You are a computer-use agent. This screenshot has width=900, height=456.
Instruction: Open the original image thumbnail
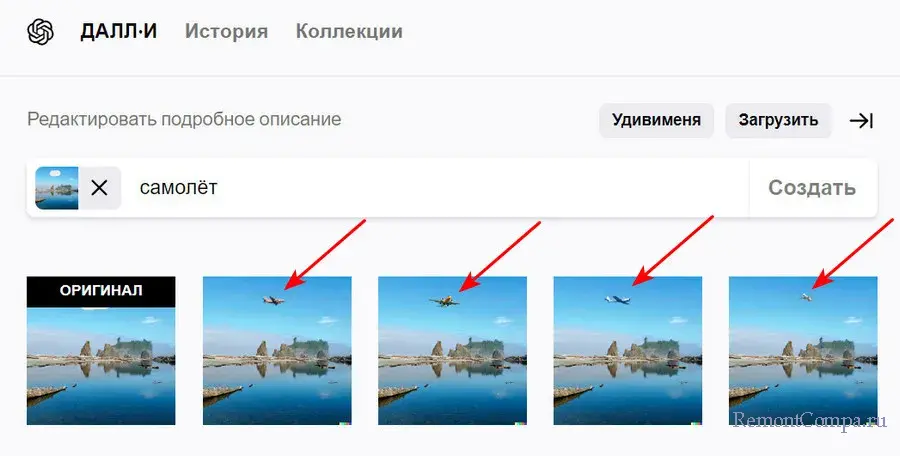tap(101, 350)
